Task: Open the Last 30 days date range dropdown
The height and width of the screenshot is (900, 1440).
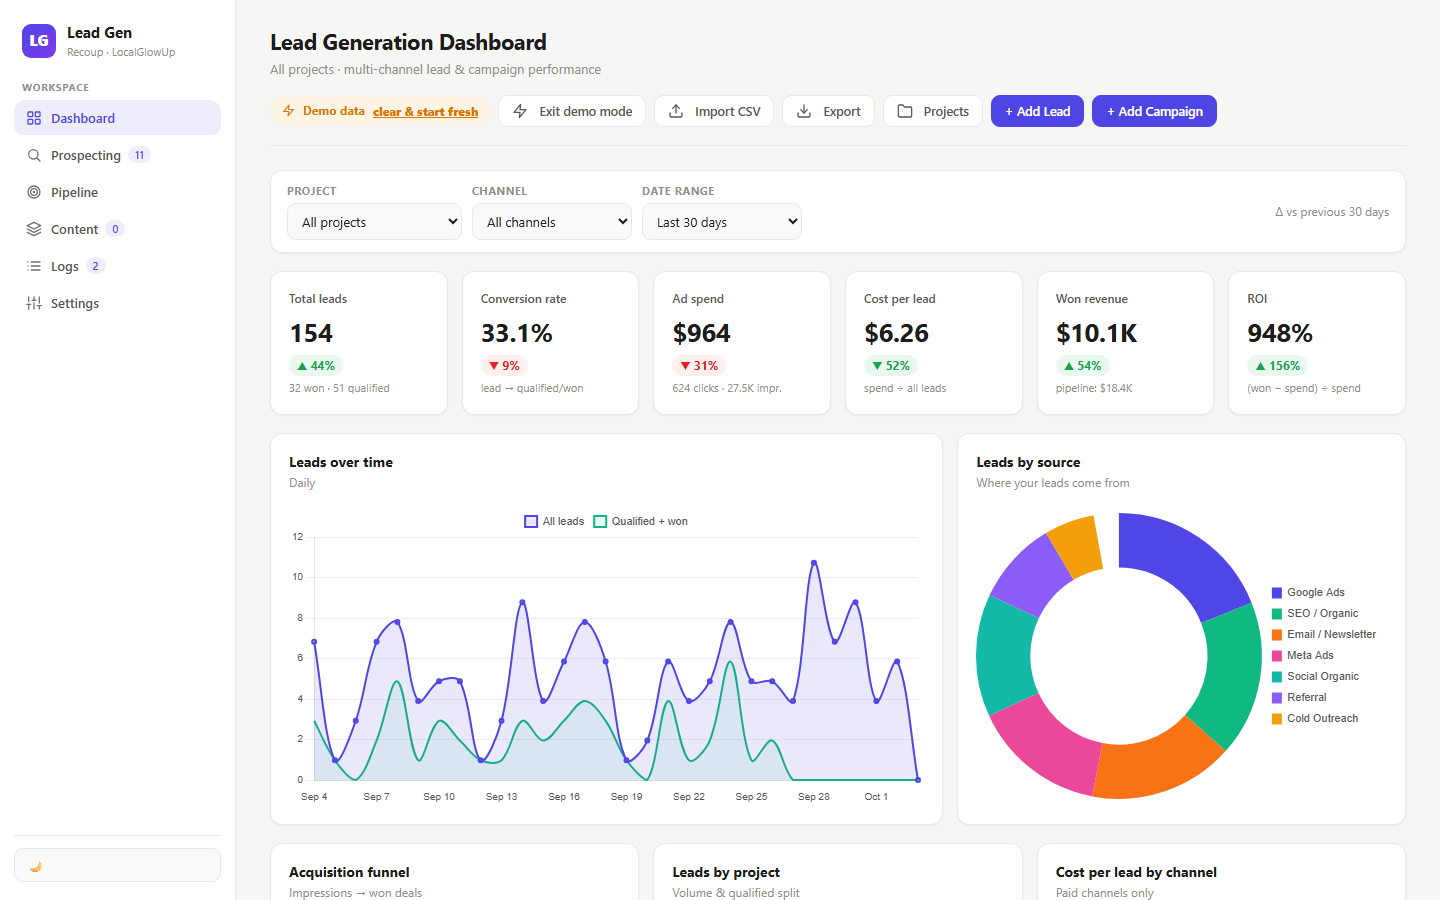Action: (722, 222)
